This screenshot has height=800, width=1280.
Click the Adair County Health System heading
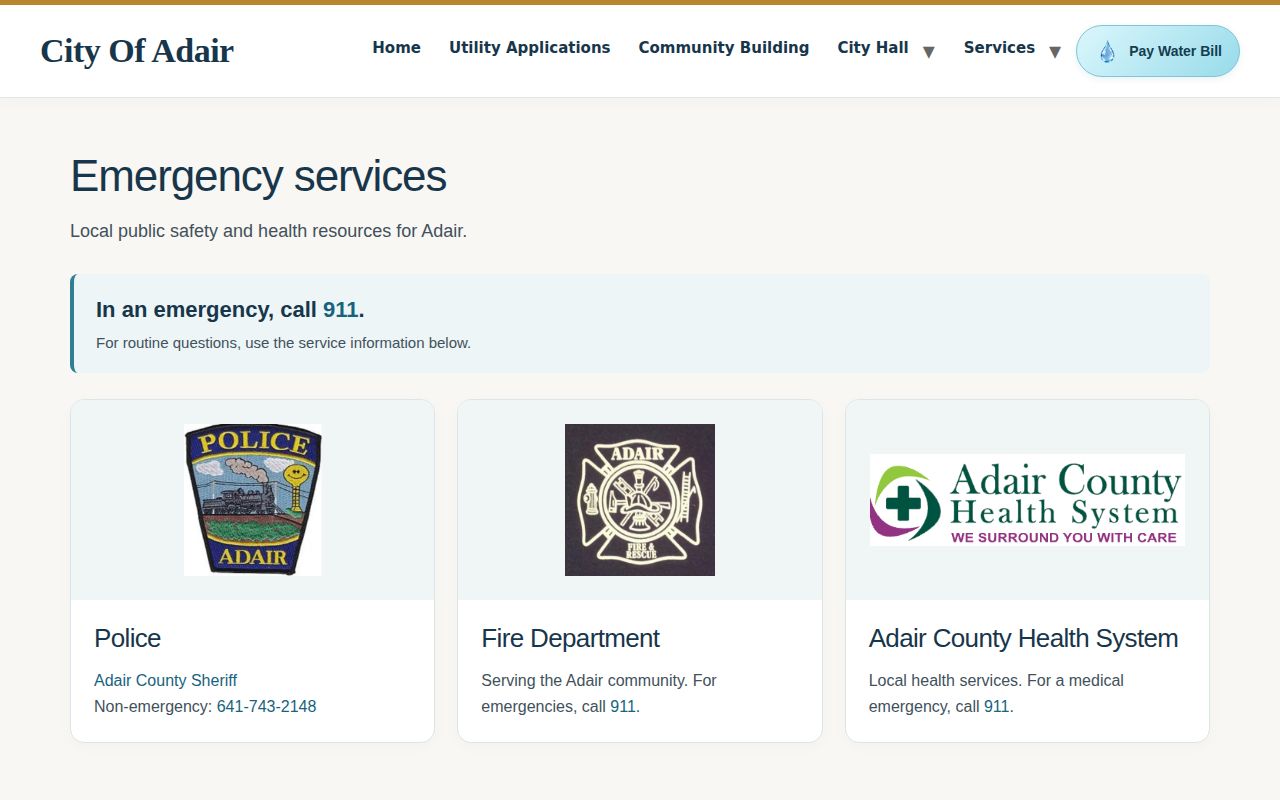[1023, 638]
